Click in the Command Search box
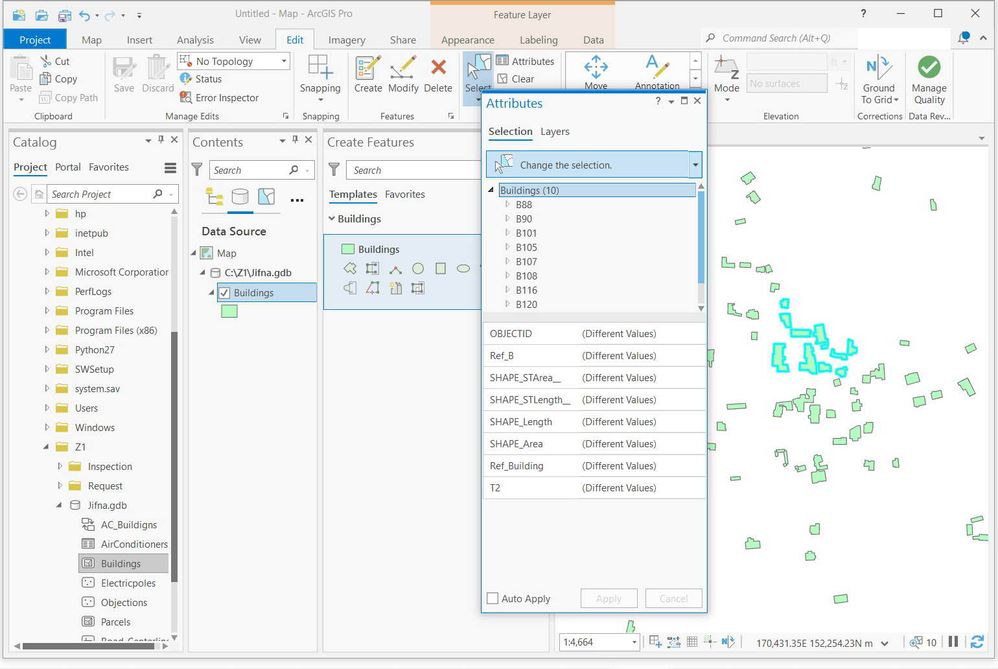This screenshot has height=669, width=998. [x=779, y=38]
